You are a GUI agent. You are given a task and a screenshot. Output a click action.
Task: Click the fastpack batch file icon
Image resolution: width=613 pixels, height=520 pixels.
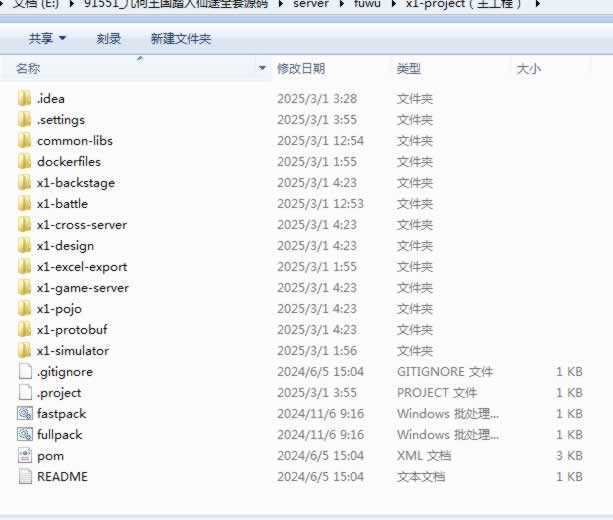click(25, 414)
